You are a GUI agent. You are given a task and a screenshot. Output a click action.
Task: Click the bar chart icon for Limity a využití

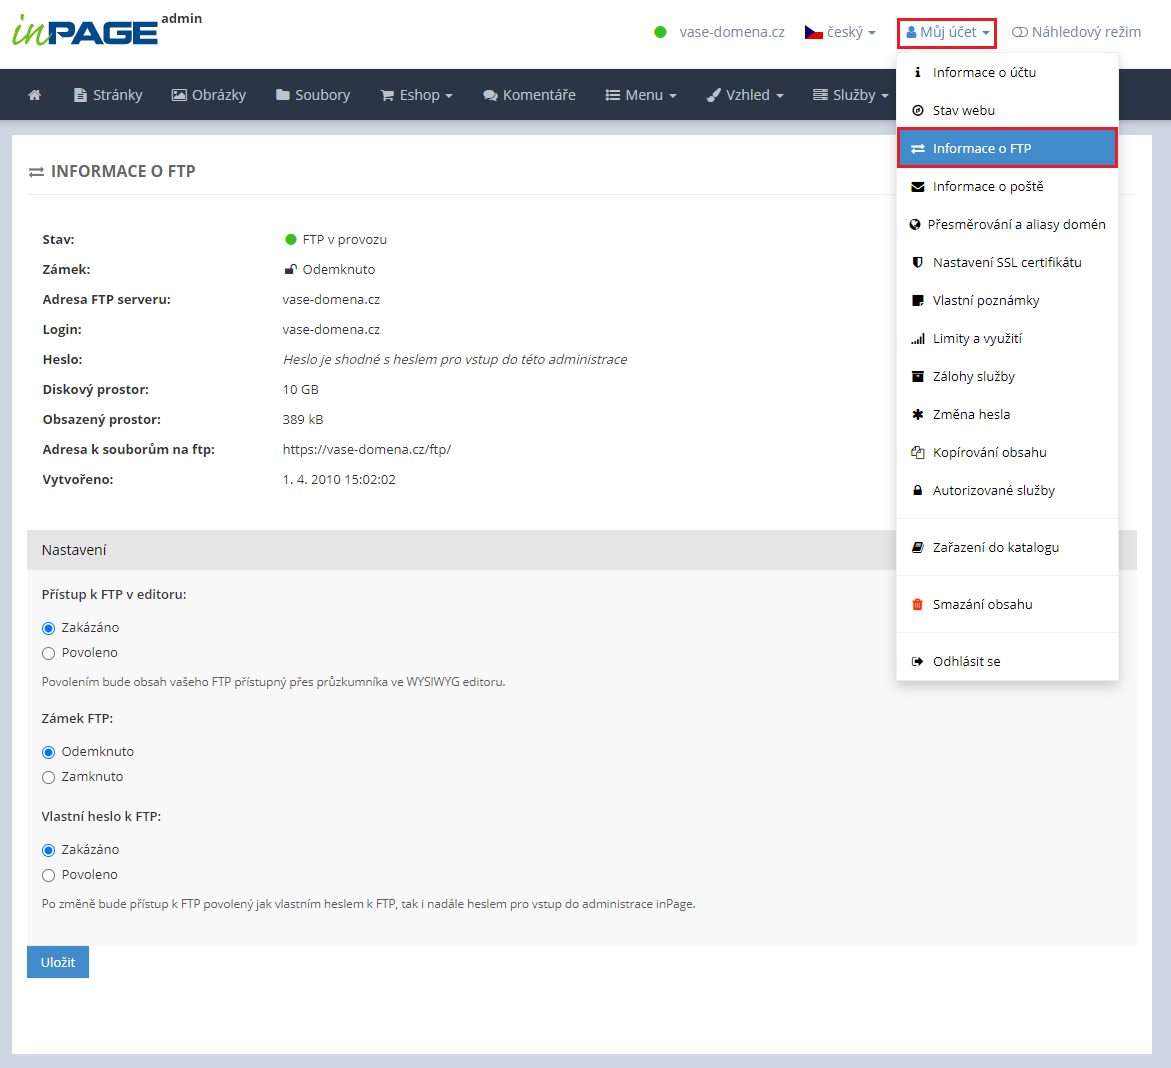tap(917, 339)
